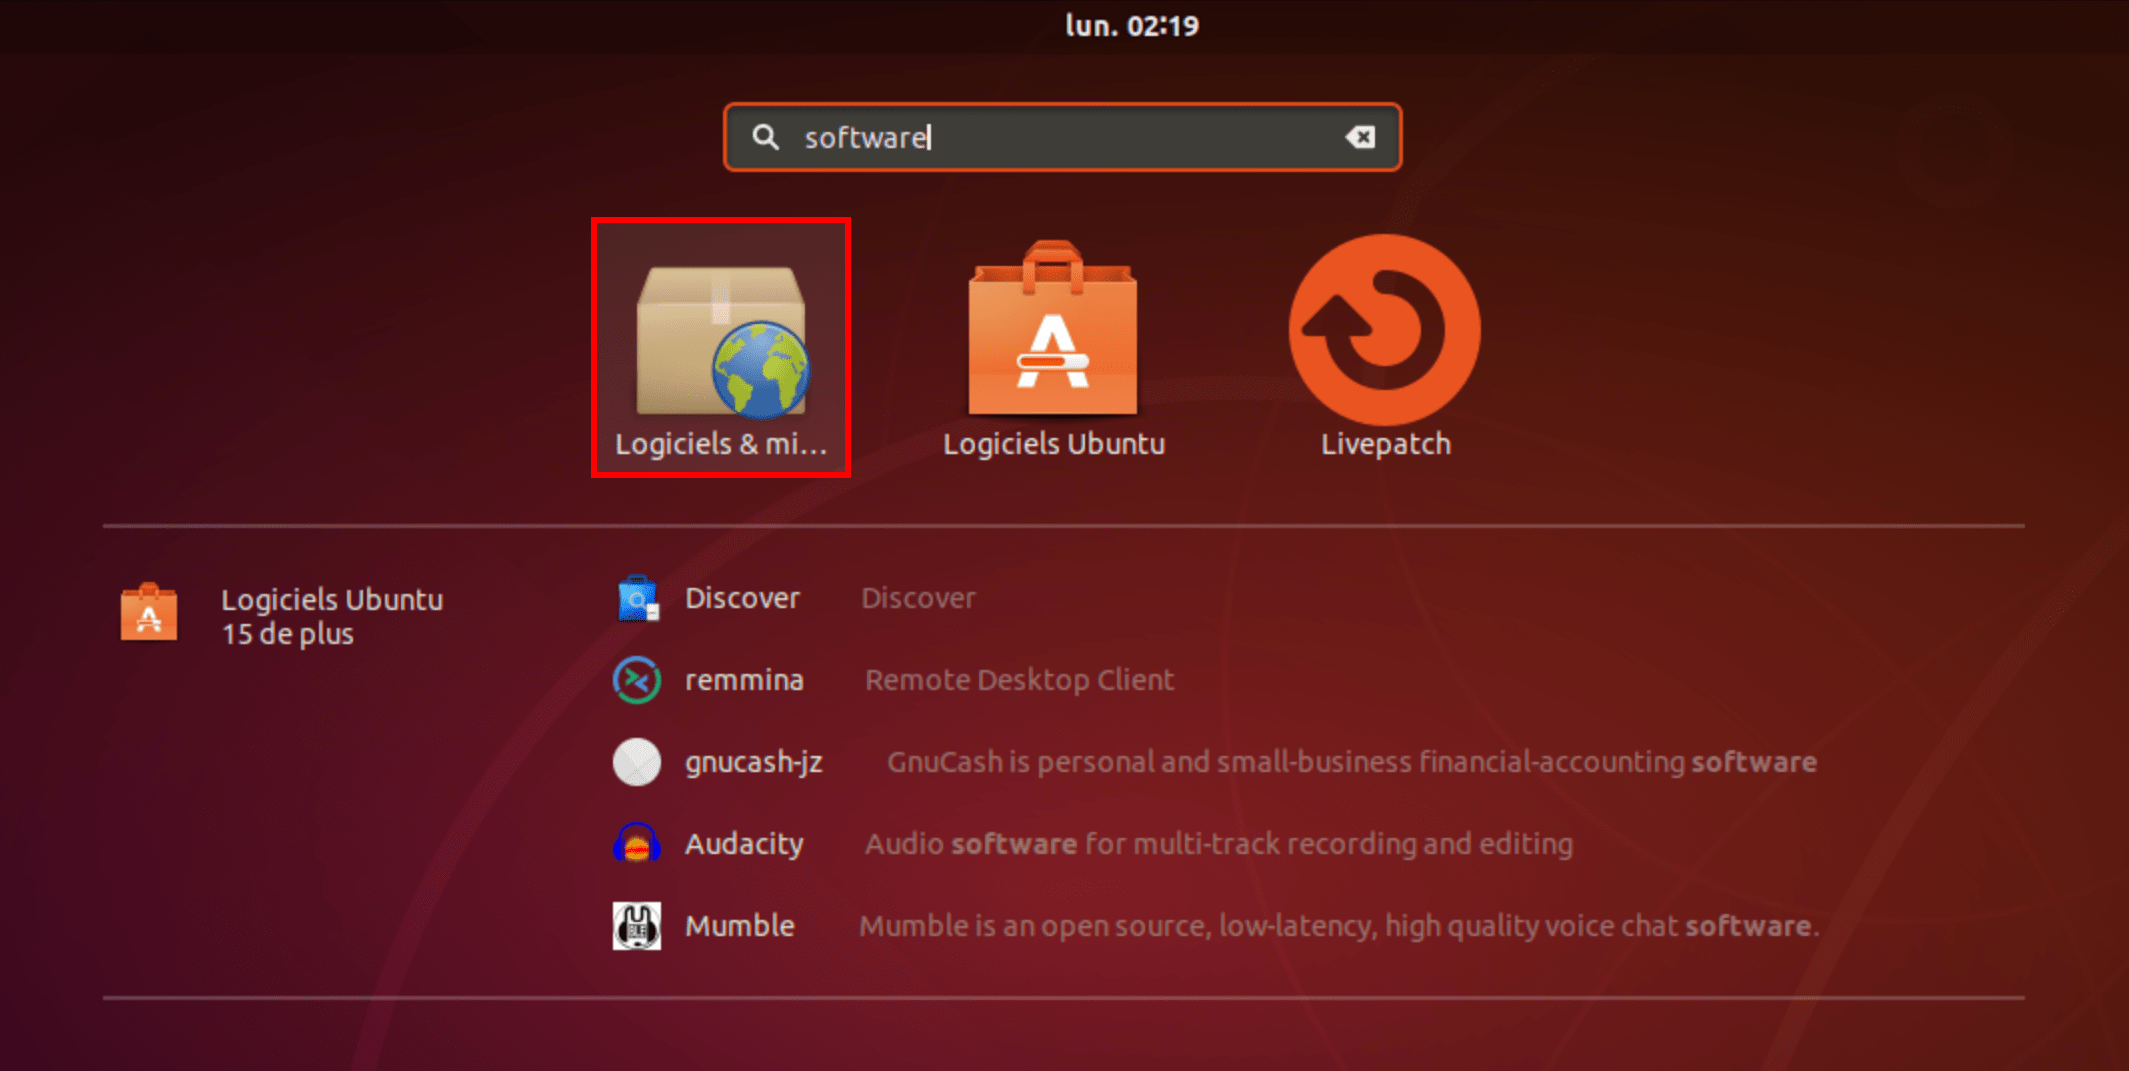
Task: Open Logiciels & mises à jour app
Action: pos(721,347)
